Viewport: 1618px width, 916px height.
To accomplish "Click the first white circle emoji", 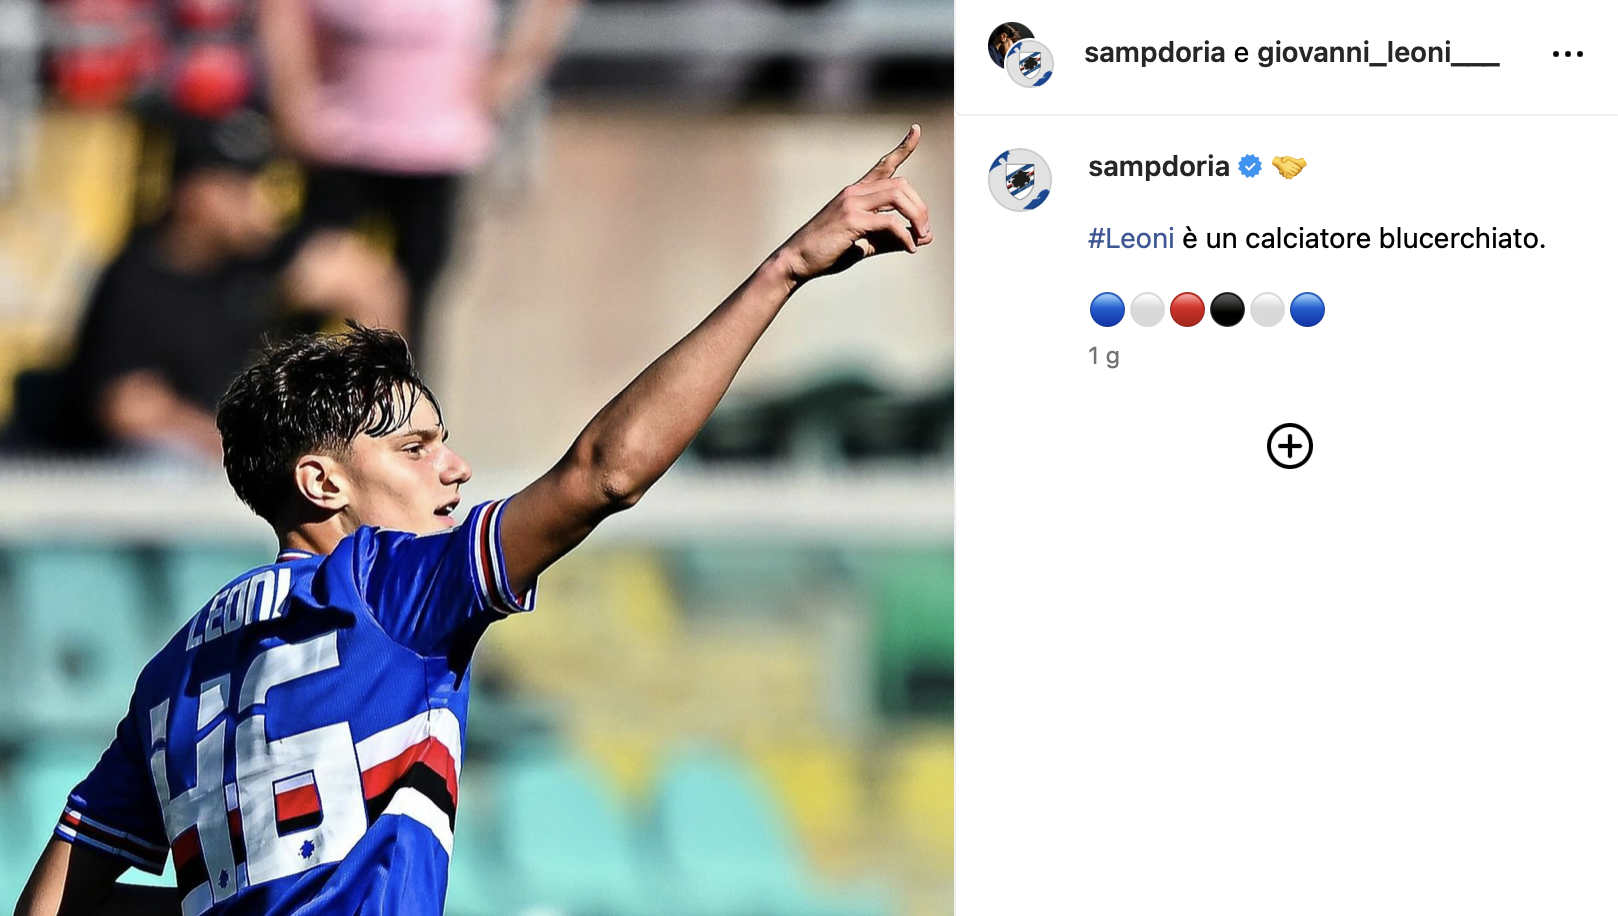I will [x=1147, y=309].
